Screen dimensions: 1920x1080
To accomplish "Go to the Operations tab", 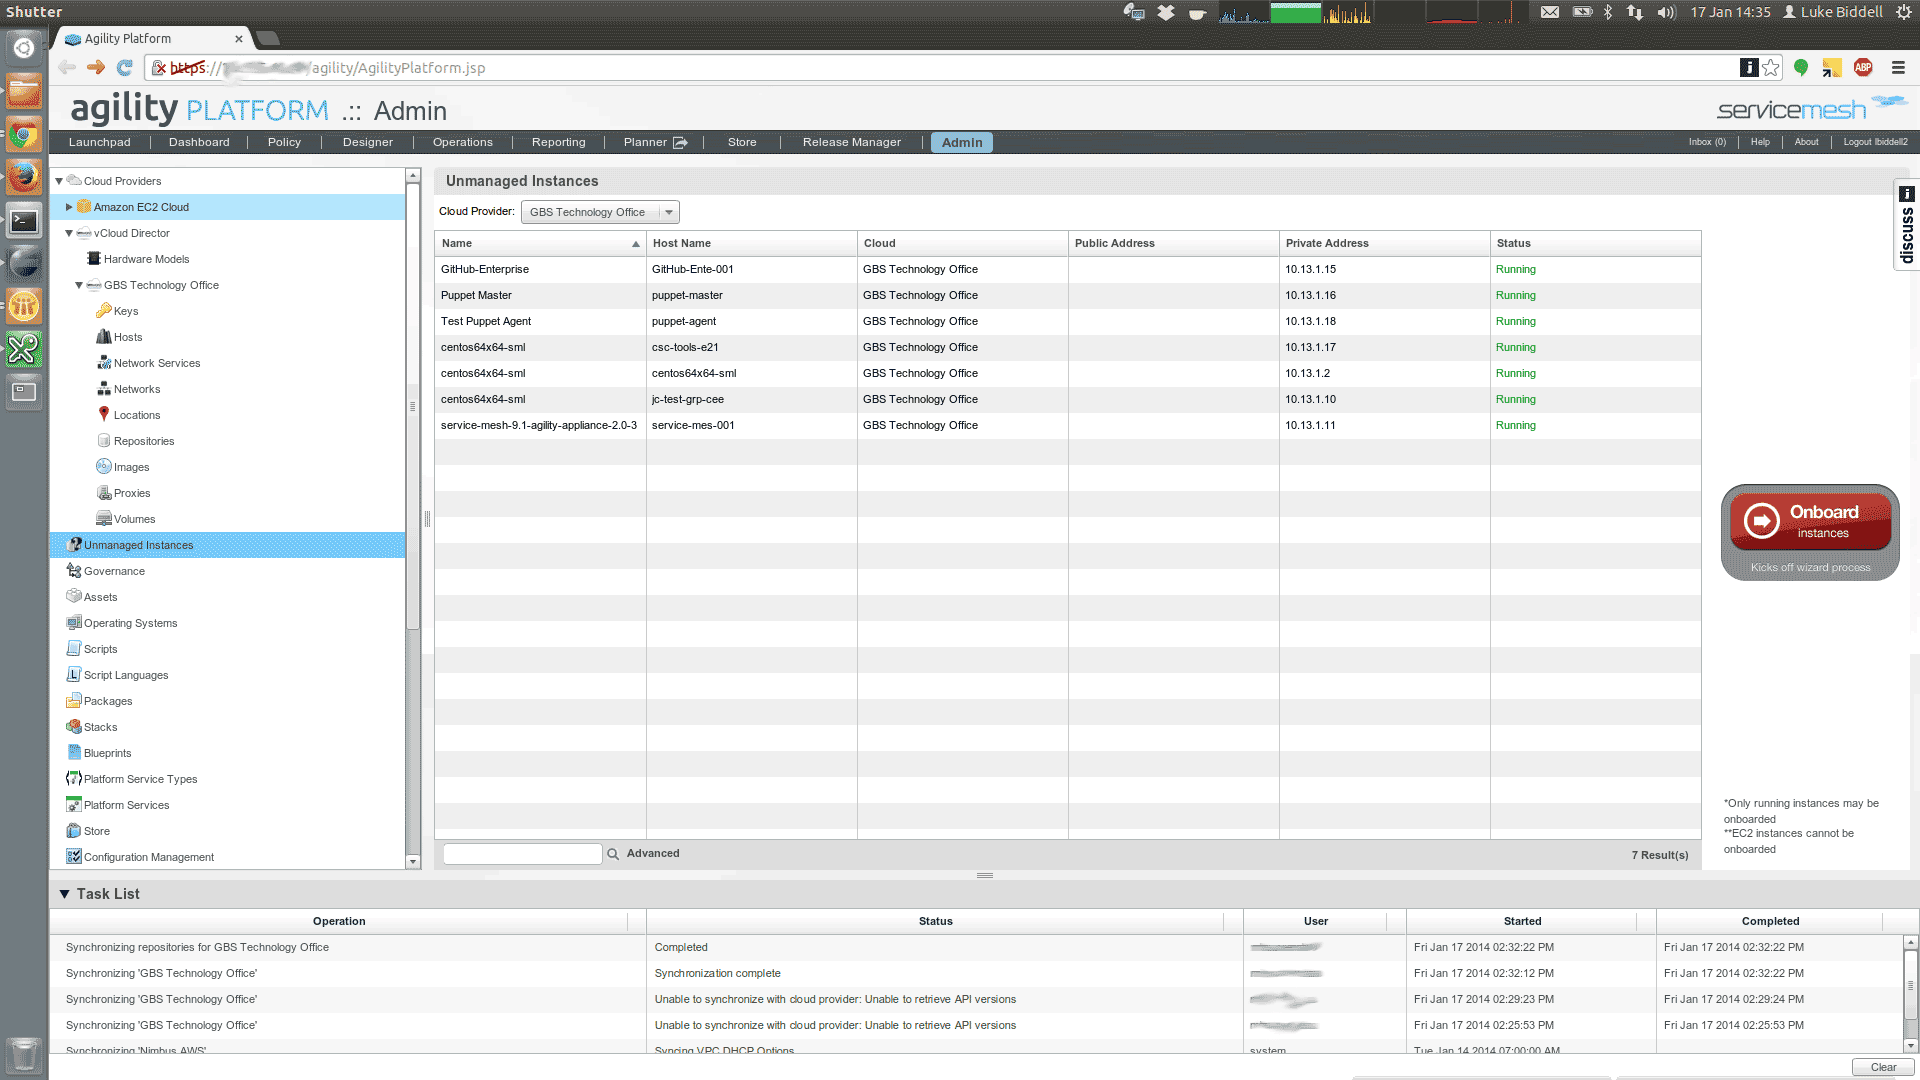I will [x=463, y=142].
